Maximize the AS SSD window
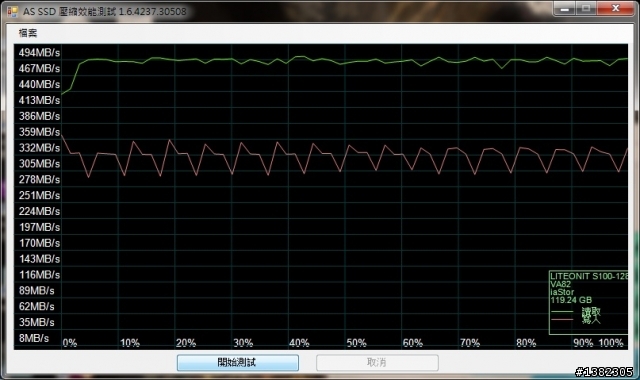 pos(586,9)
